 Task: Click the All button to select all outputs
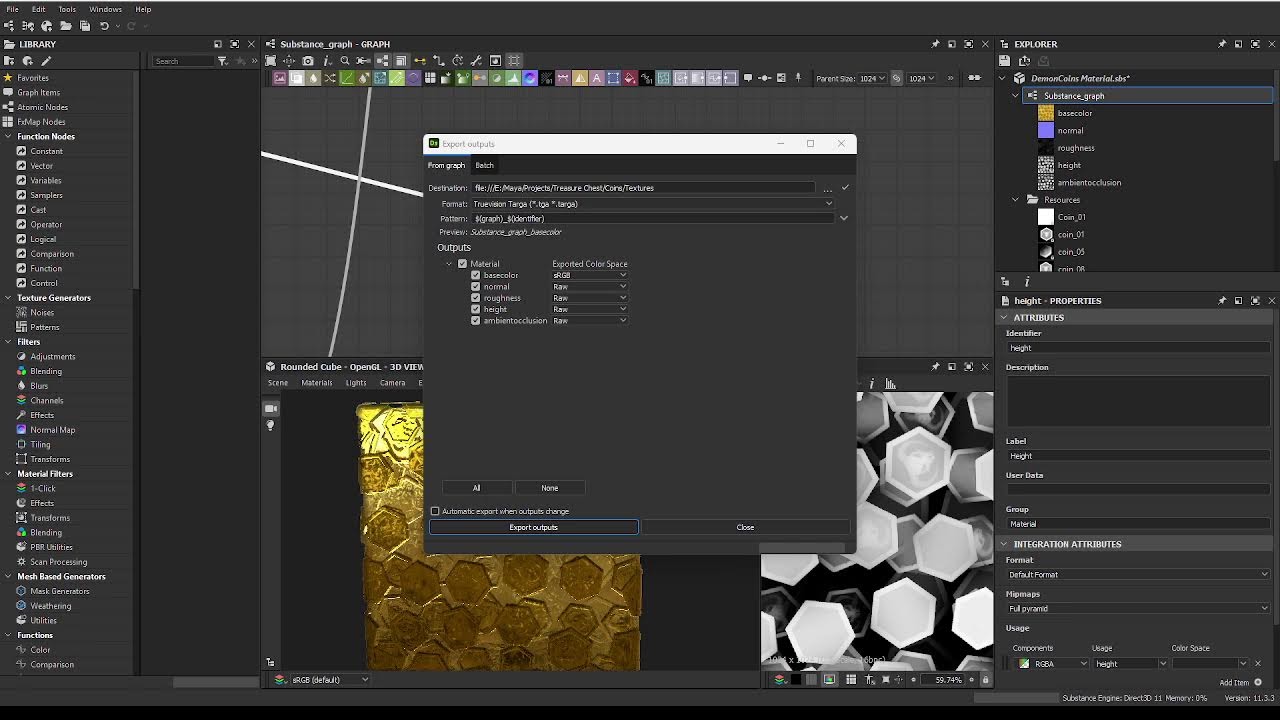click(x=476, y=488)
